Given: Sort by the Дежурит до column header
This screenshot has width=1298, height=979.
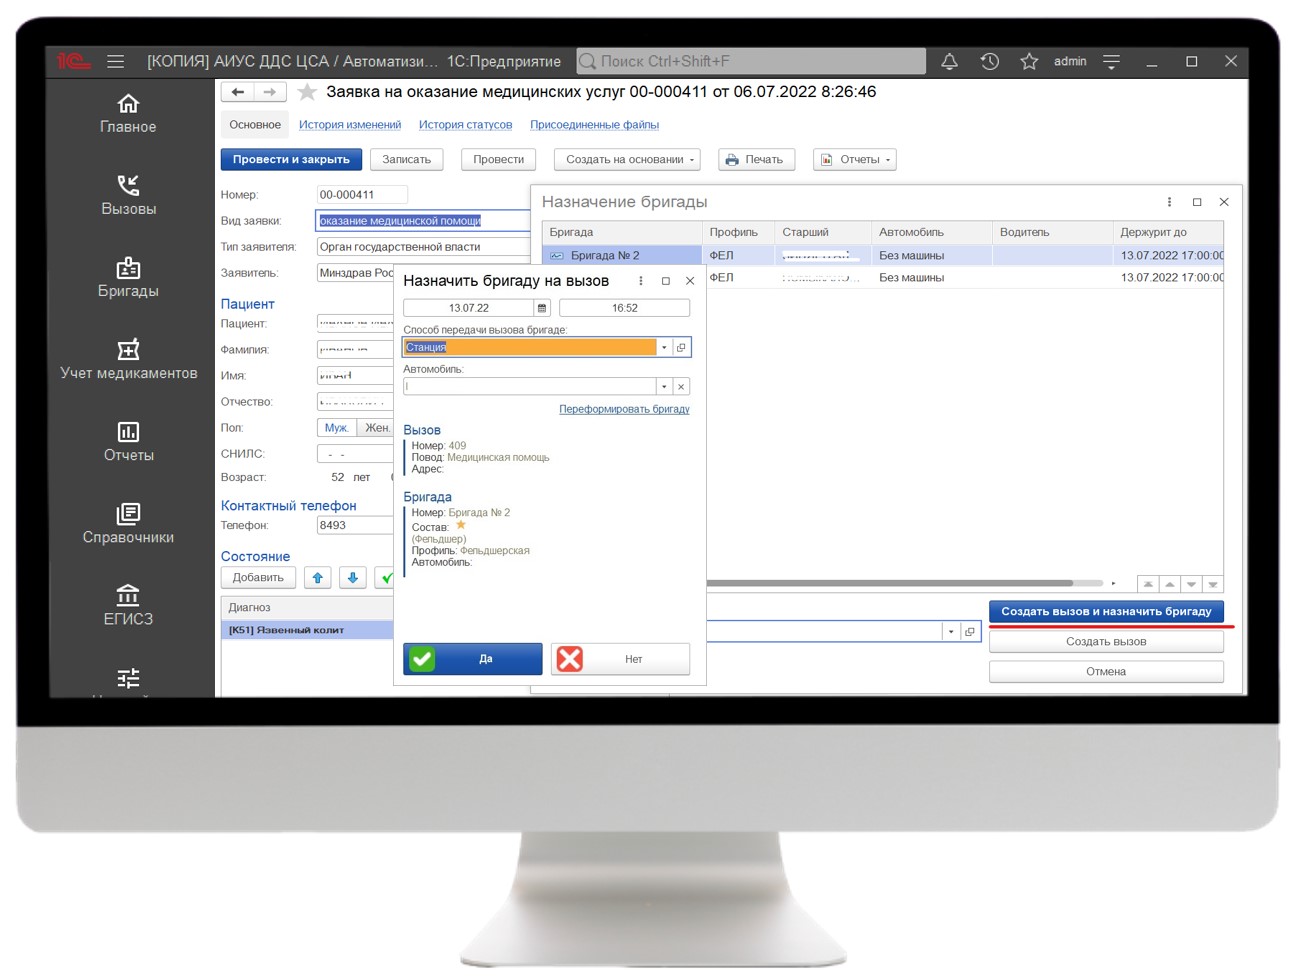Looking at the screenshot, I should click(x=1168, y=232).
